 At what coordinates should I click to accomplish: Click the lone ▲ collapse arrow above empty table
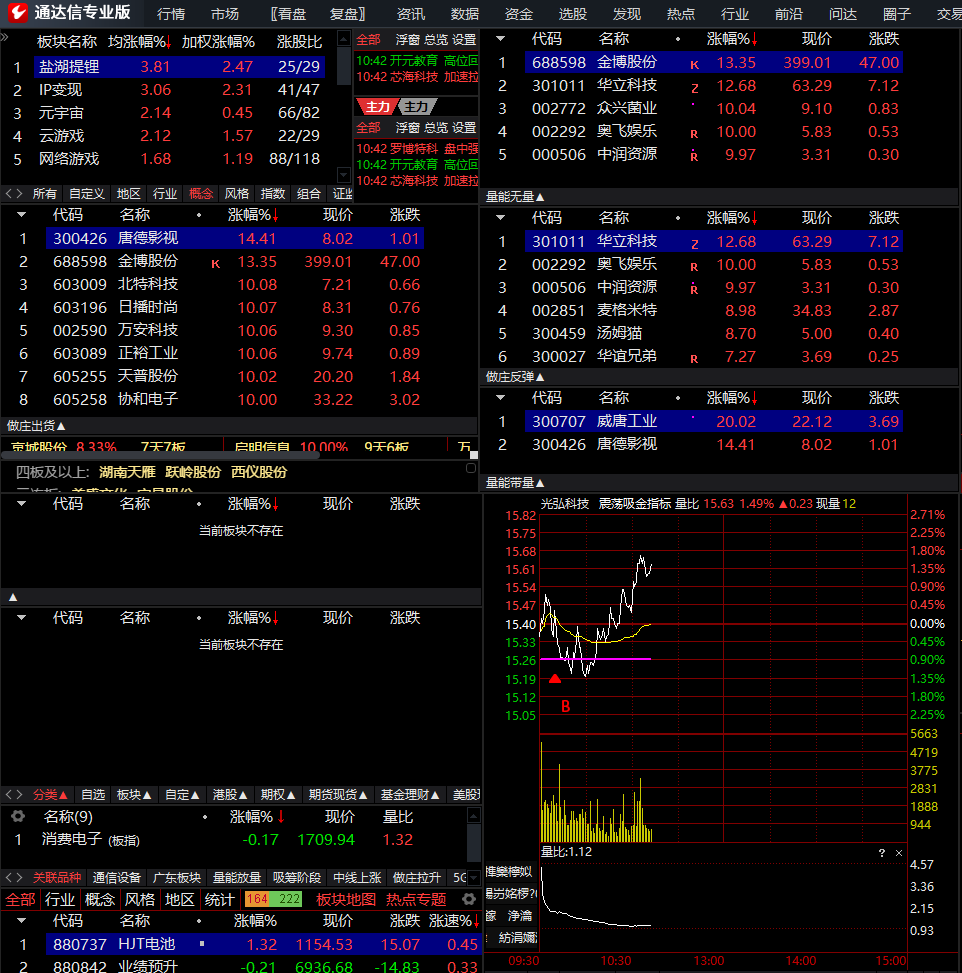click(x=13, y=598)
